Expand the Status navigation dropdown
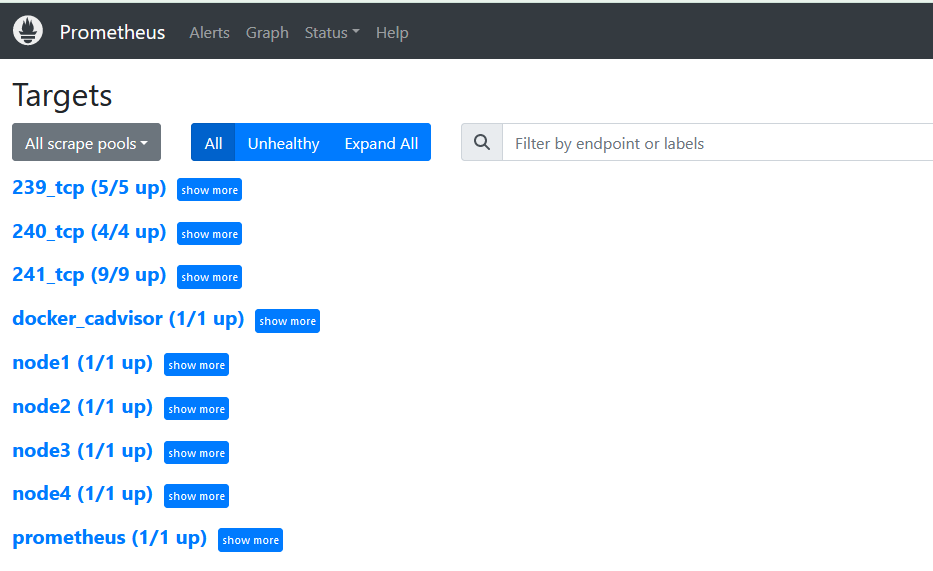Image resolution: width=933 pixels, height=571 pixels. [332, 33]
